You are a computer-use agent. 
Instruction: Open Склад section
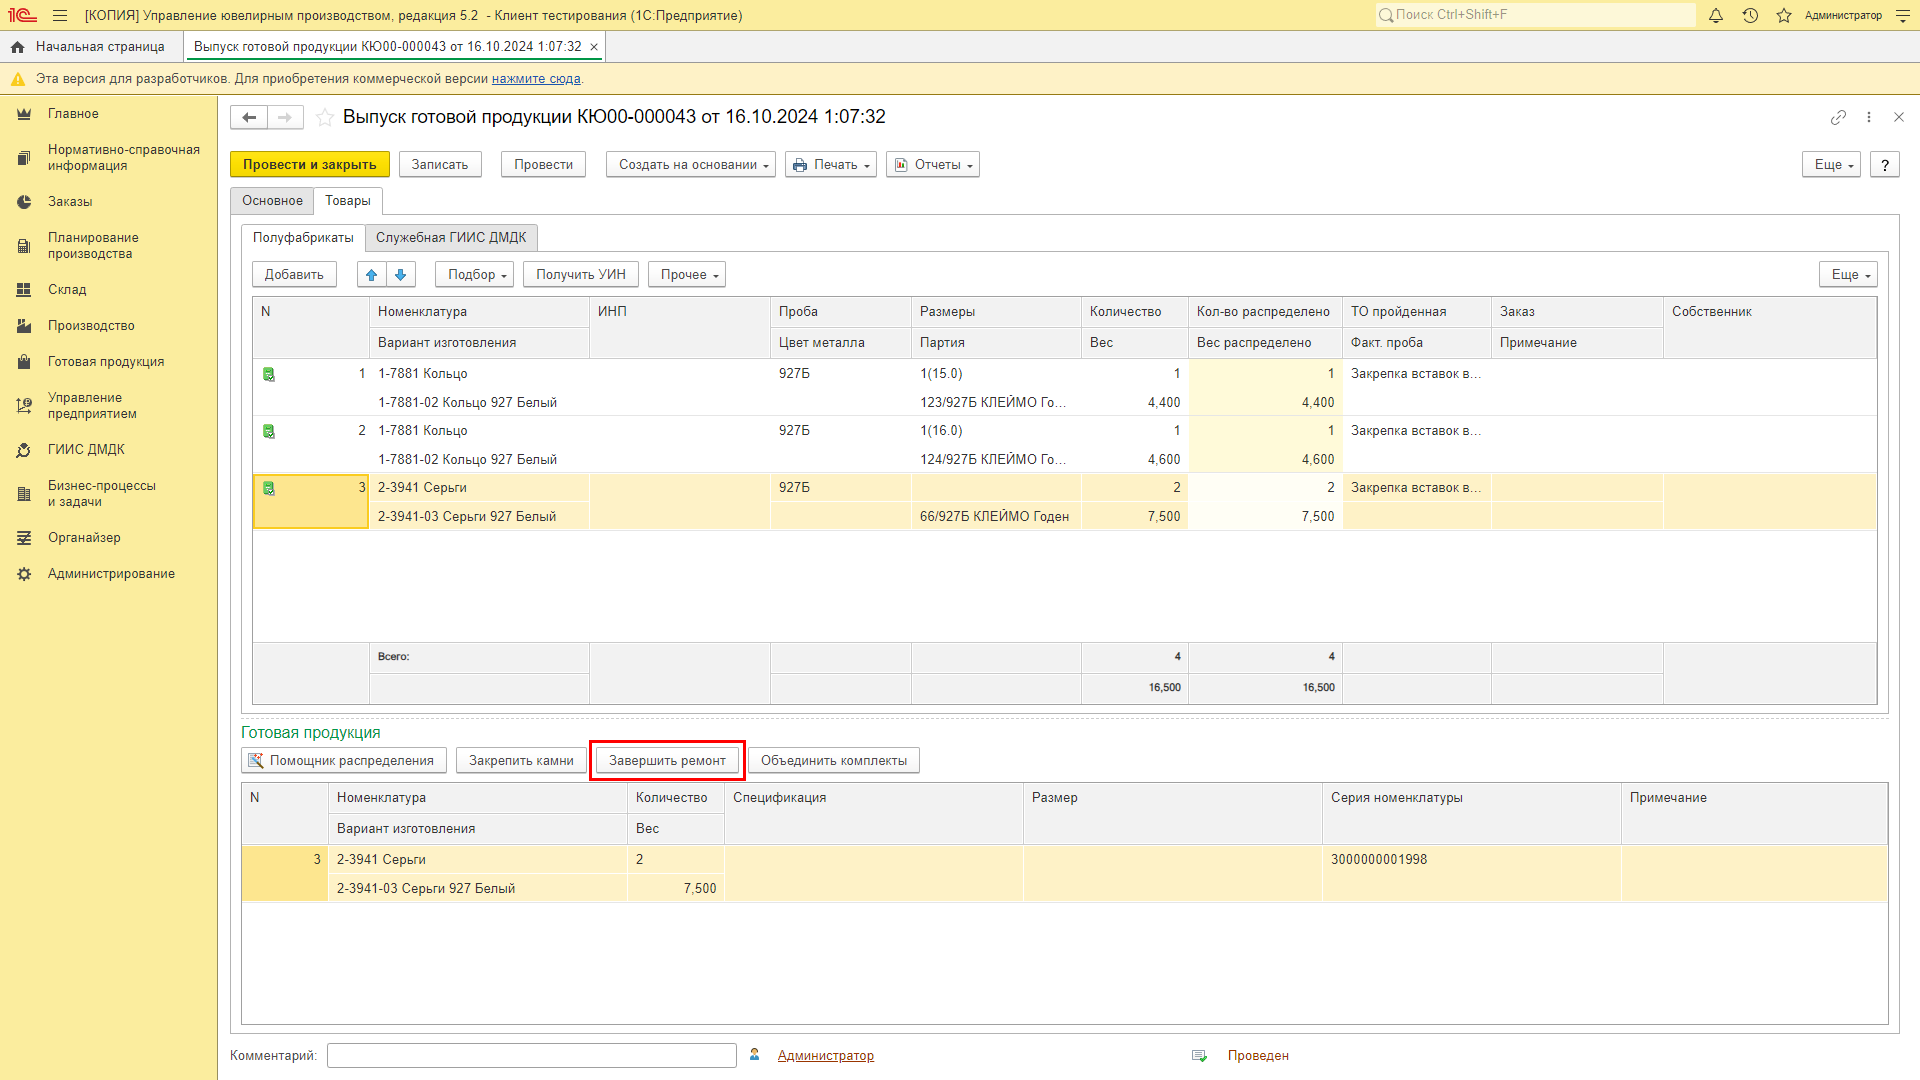(67, 290)
